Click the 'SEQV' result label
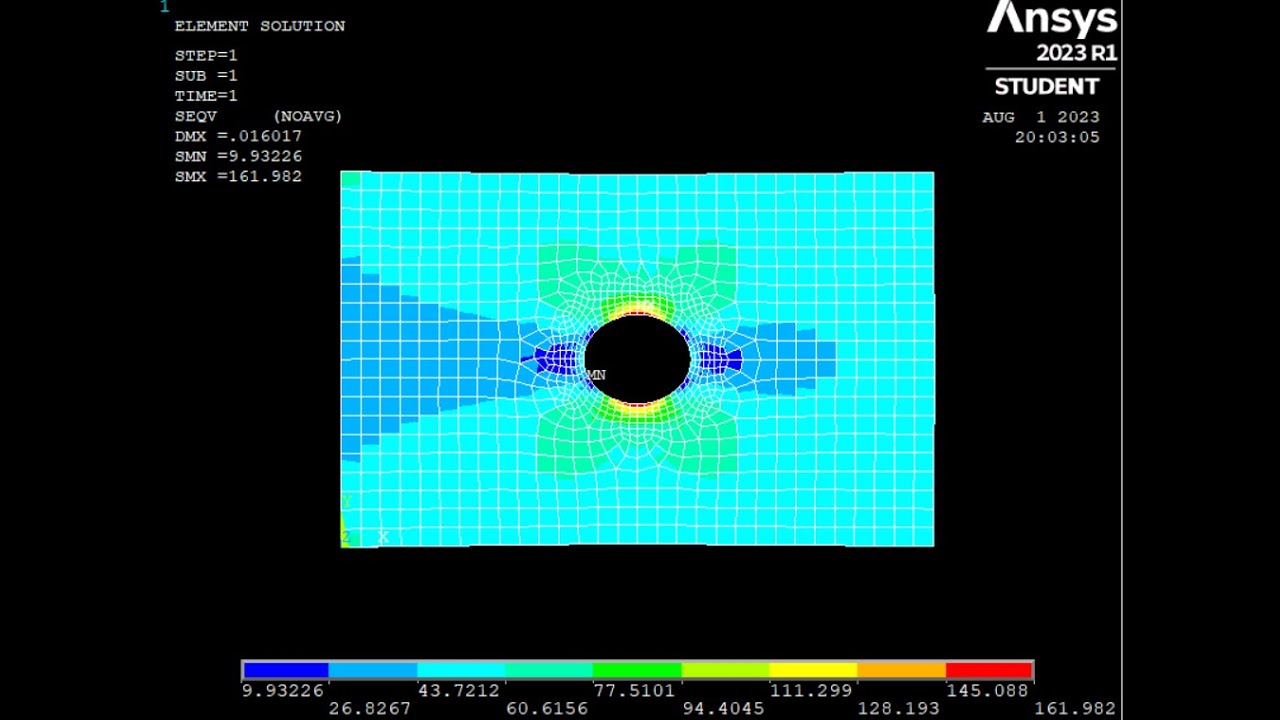This screenshot has height=720, width=1280. coord(195,116)
